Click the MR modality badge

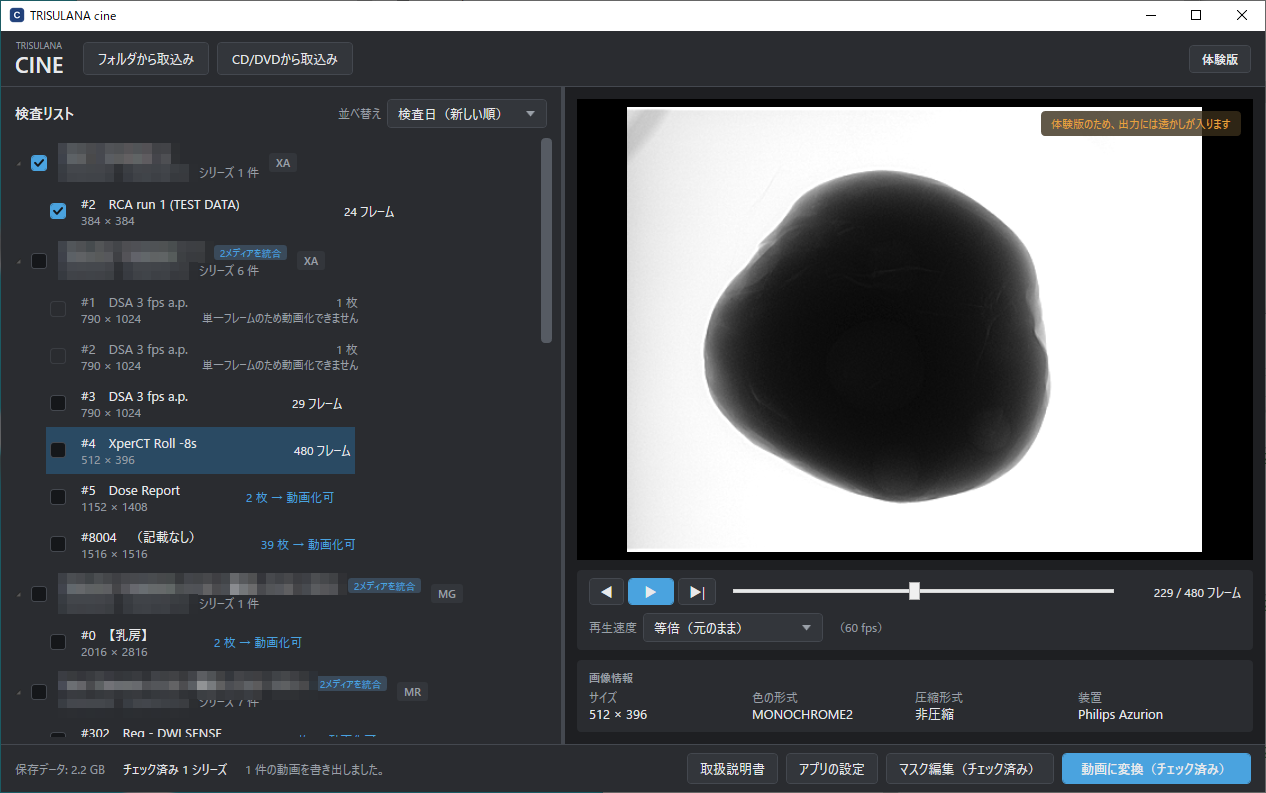click(x=413, y=691)
